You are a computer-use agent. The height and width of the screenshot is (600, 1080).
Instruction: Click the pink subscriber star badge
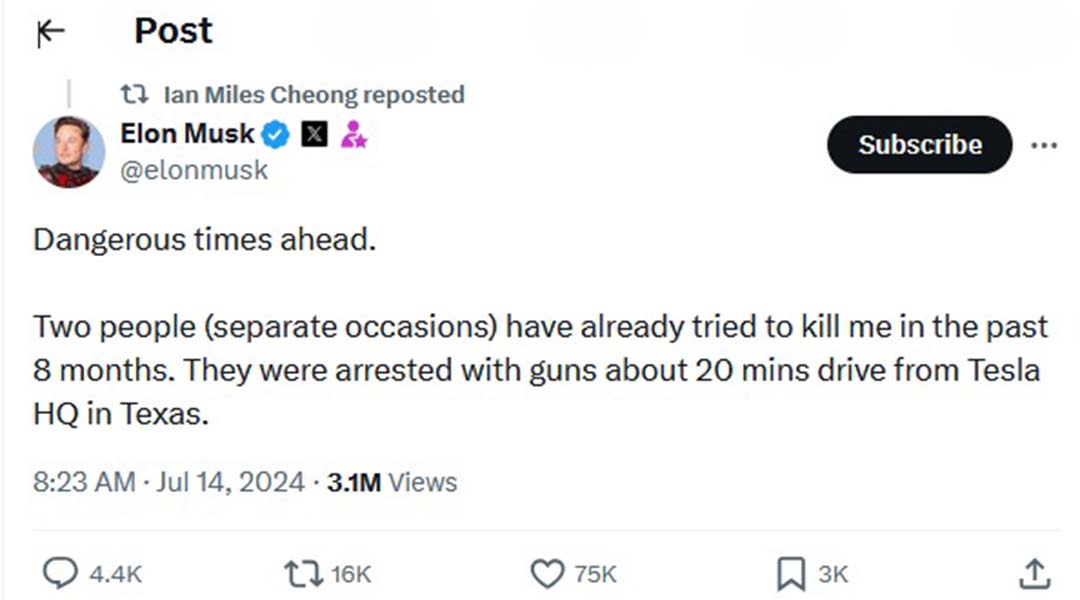353,134
